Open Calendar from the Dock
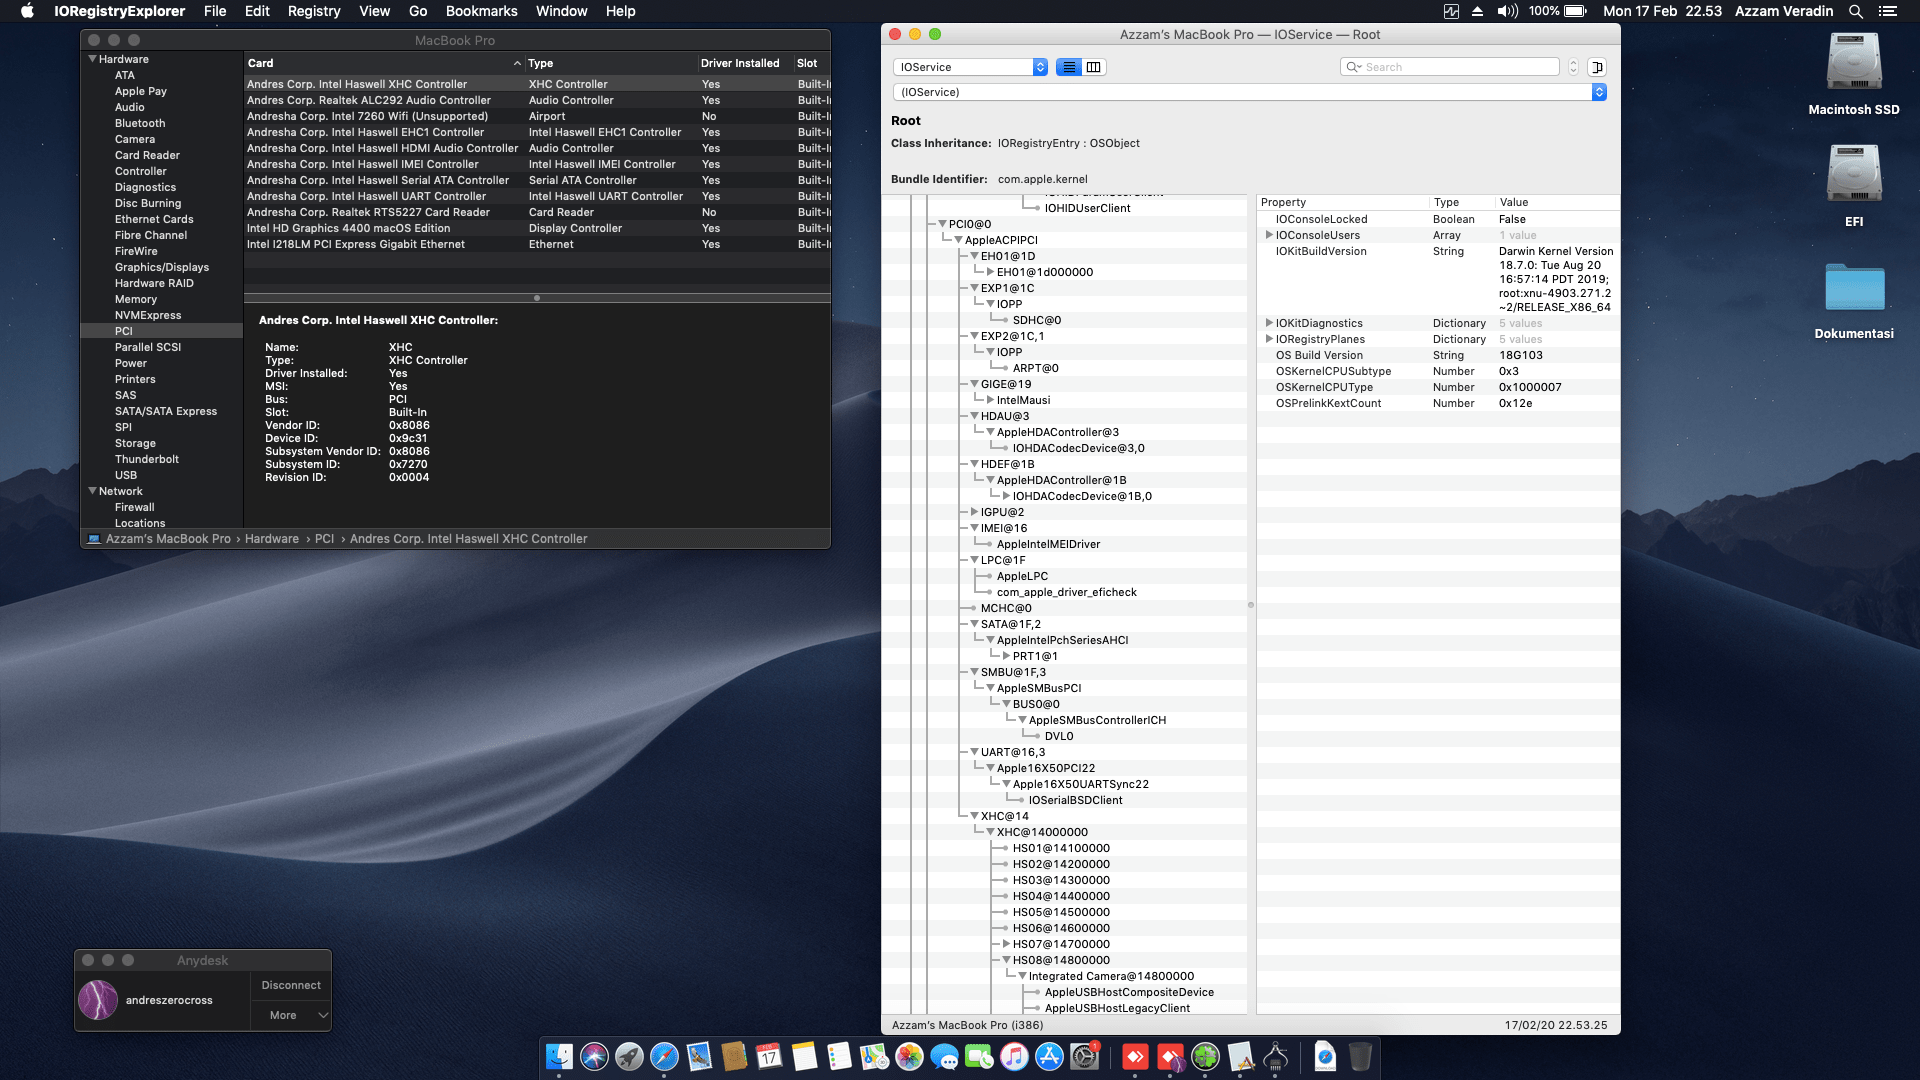The height and width of the screenshot is (1080, 1920). coord(769,1056)
